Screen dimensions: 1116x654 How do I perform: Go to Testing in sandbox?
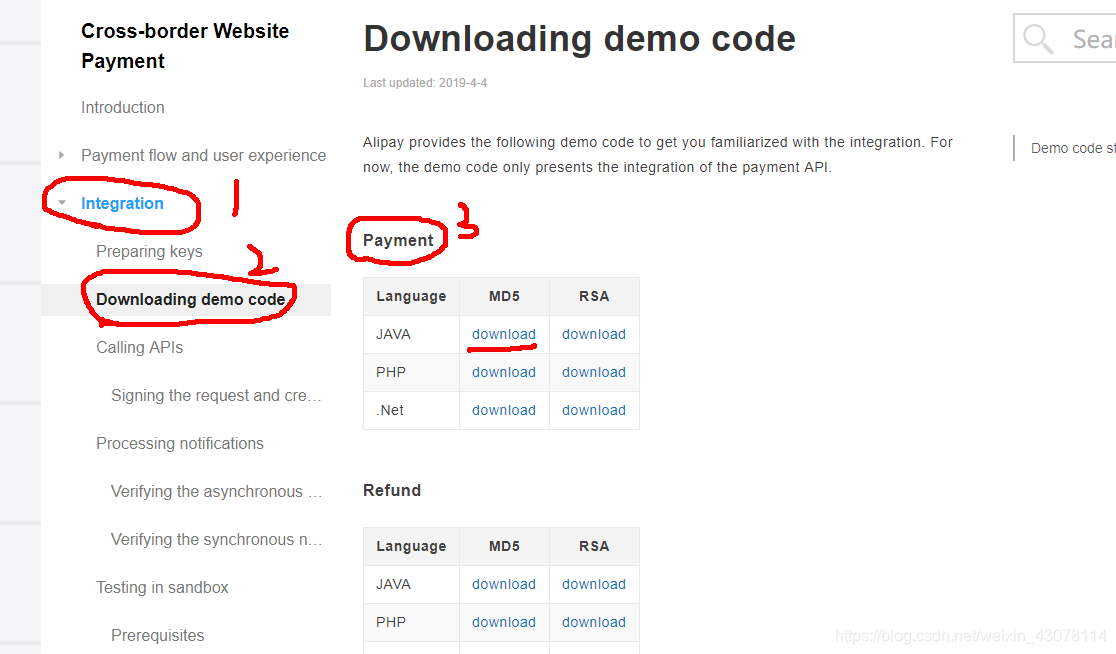tap(162, 588)
